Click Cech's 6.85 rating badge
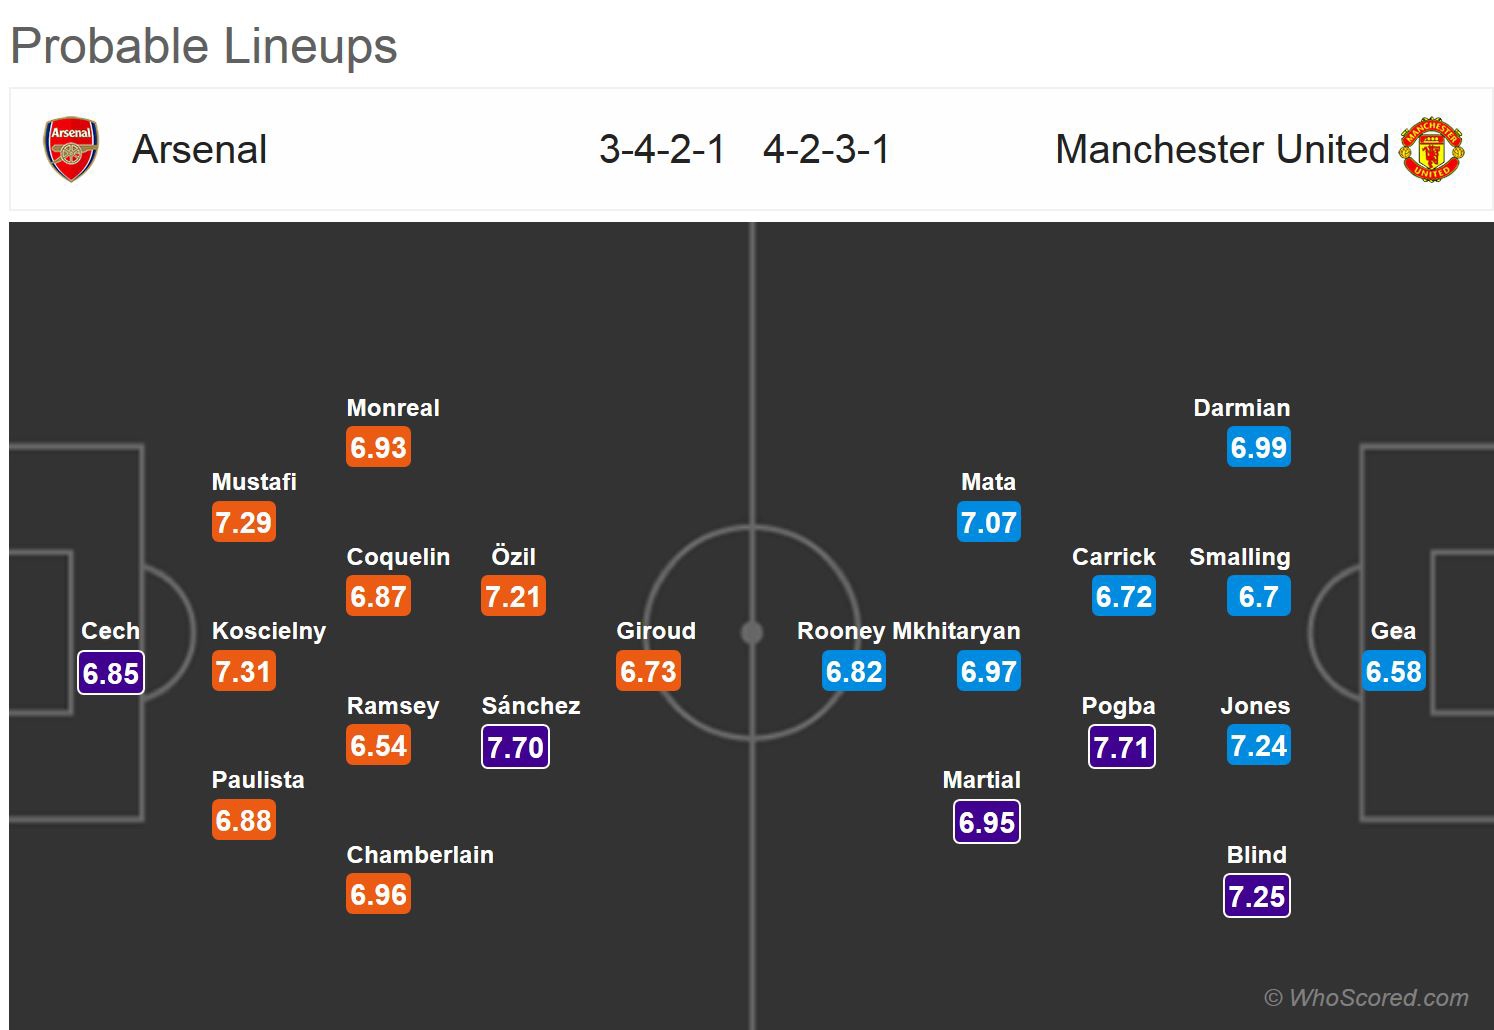The image size is (1494, 1030). pos(111,673)
